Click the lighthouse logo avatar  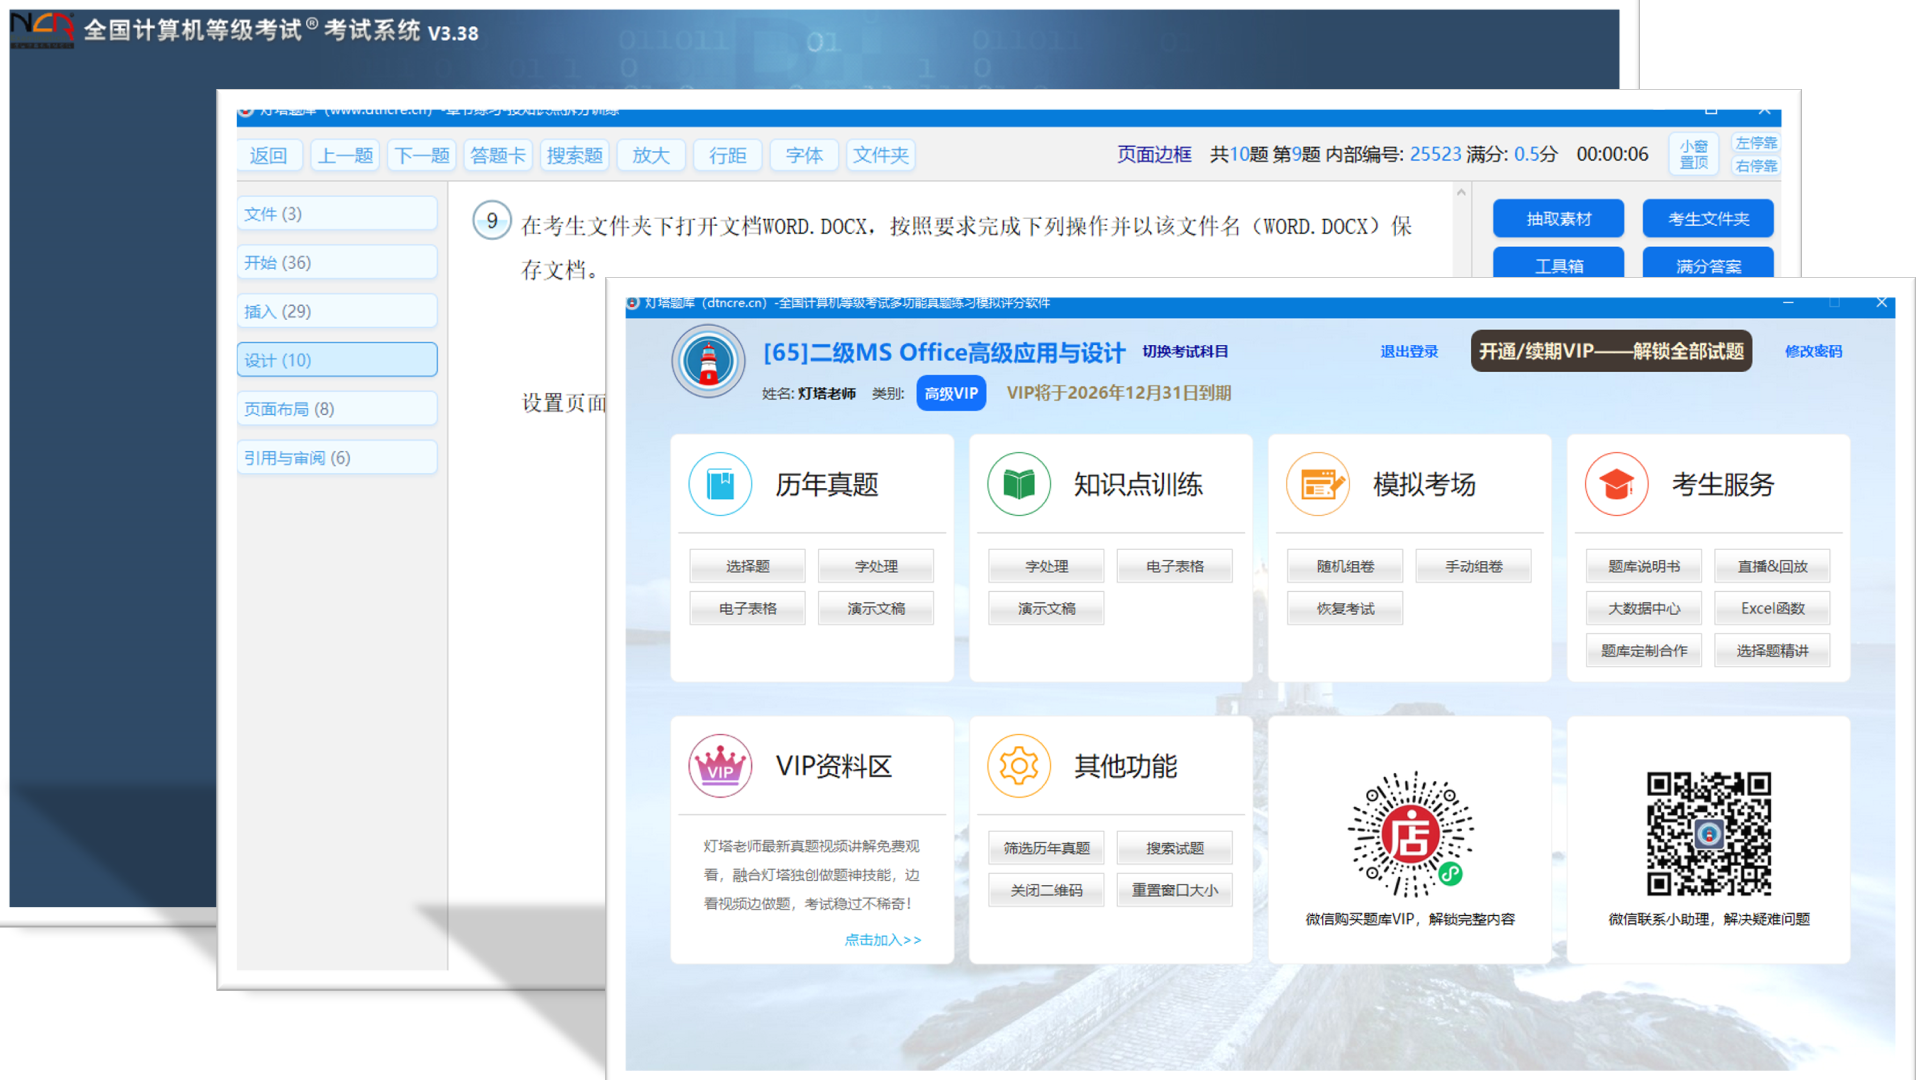(x=708, y=361)
